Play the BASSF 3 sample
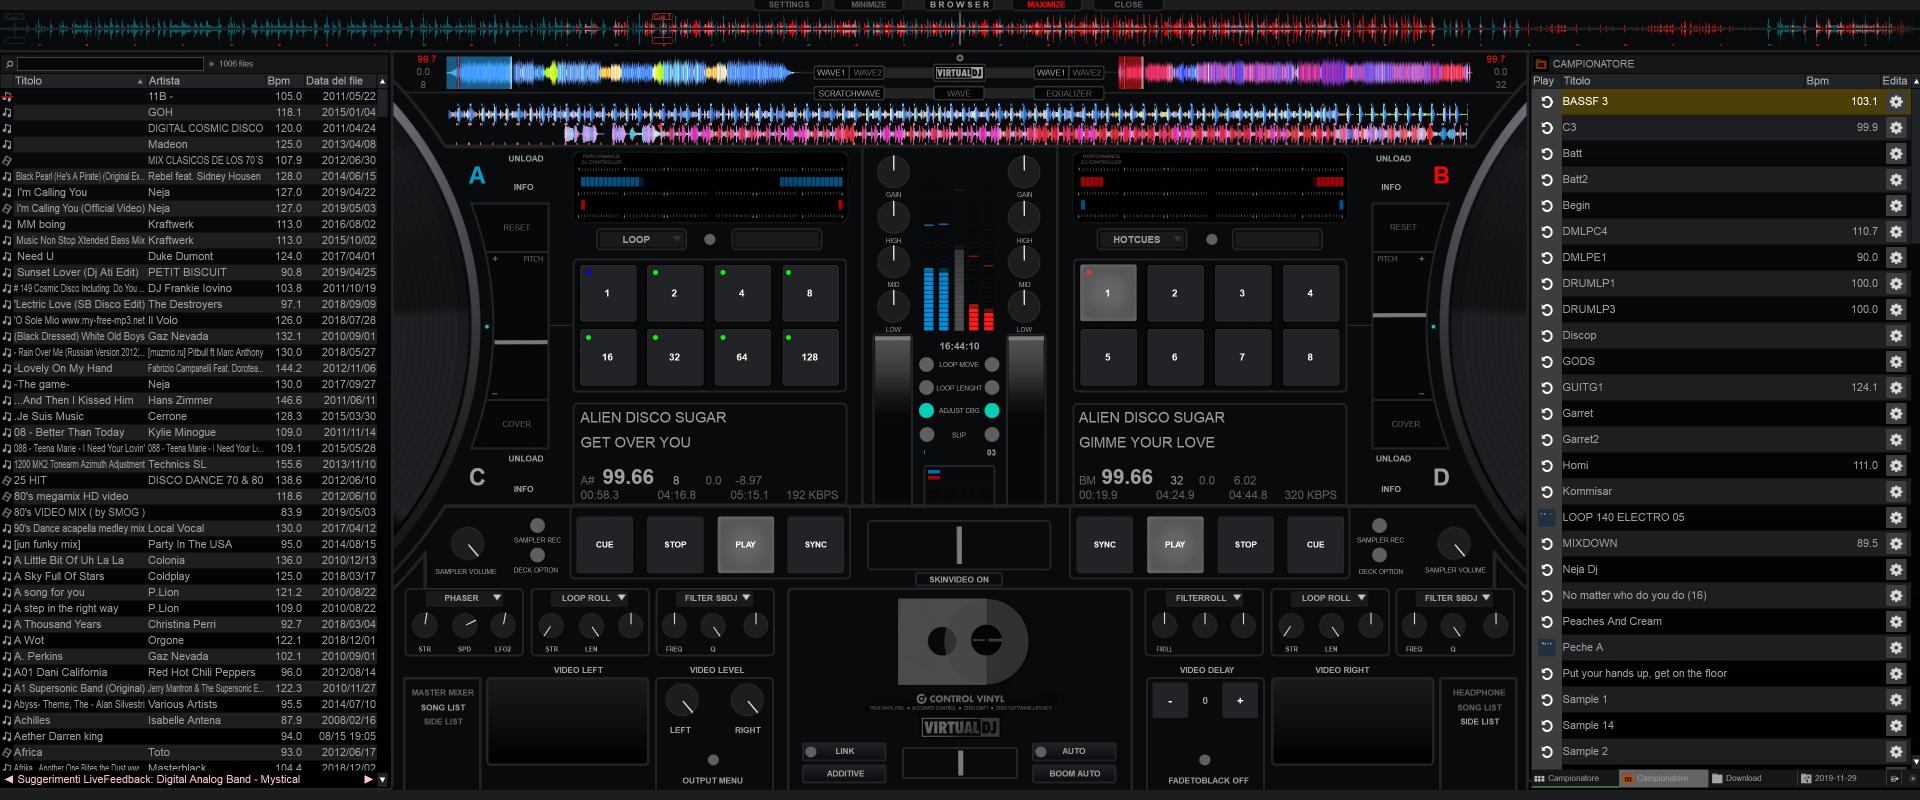 (x=1546, y=102)
